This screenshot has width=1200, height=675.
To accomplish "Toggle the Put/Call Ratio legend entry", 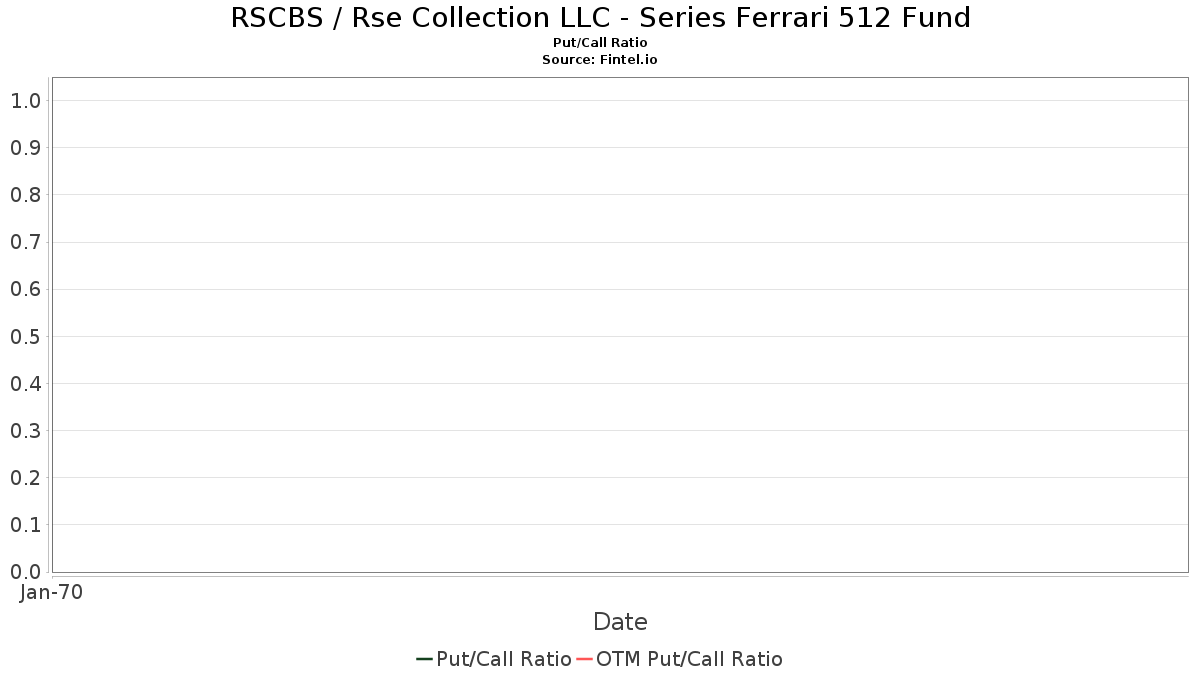I will click(503, 659).
